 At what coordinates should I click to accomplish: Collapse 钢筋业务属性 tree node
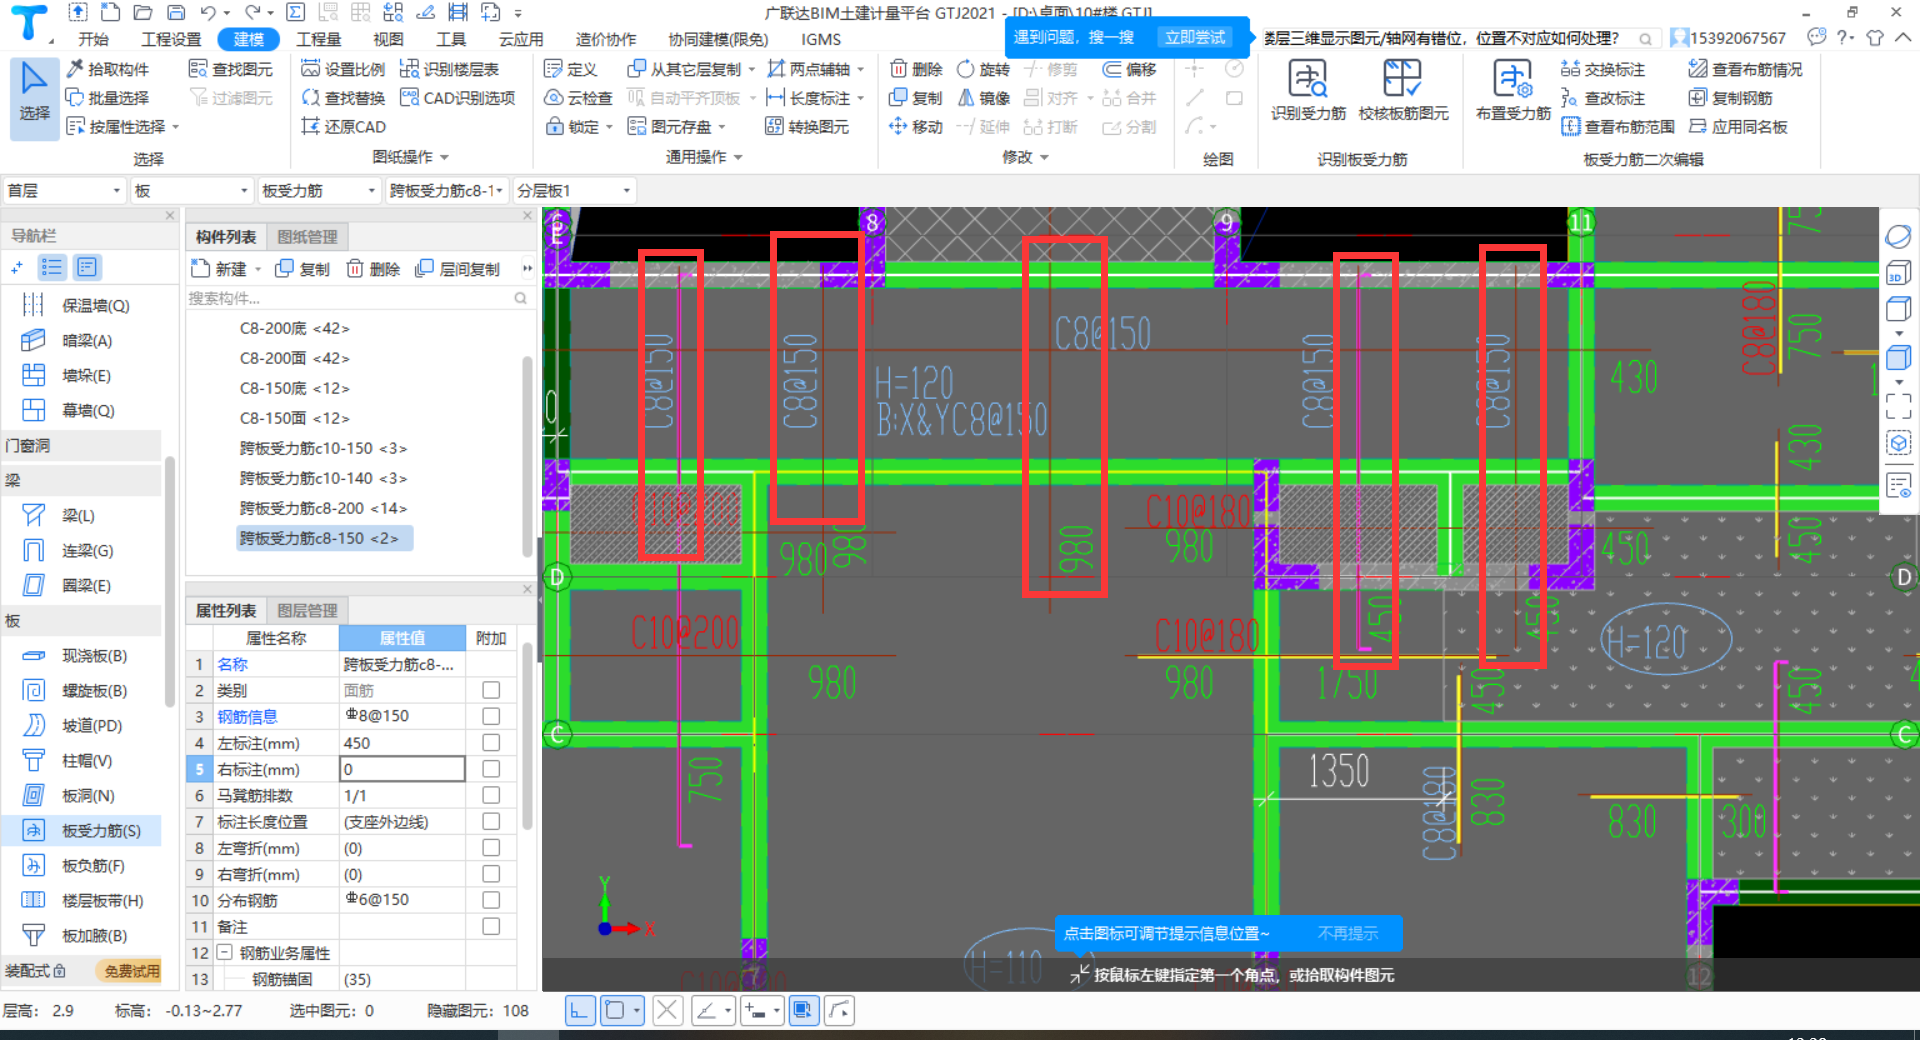[x=224, y=952]
